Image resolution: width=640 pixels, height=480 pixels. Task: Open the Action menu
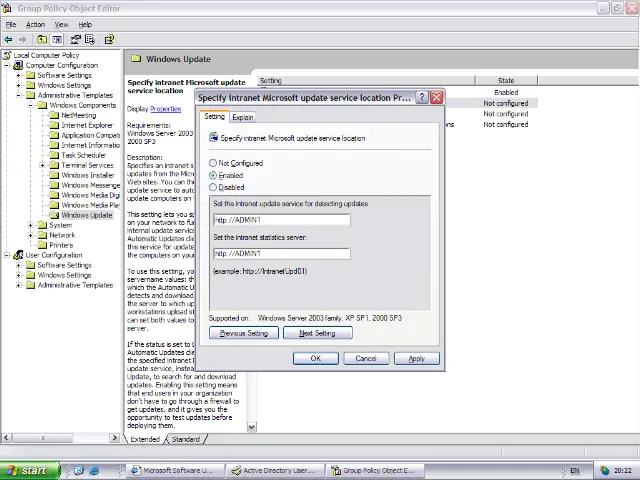[36, 24]
